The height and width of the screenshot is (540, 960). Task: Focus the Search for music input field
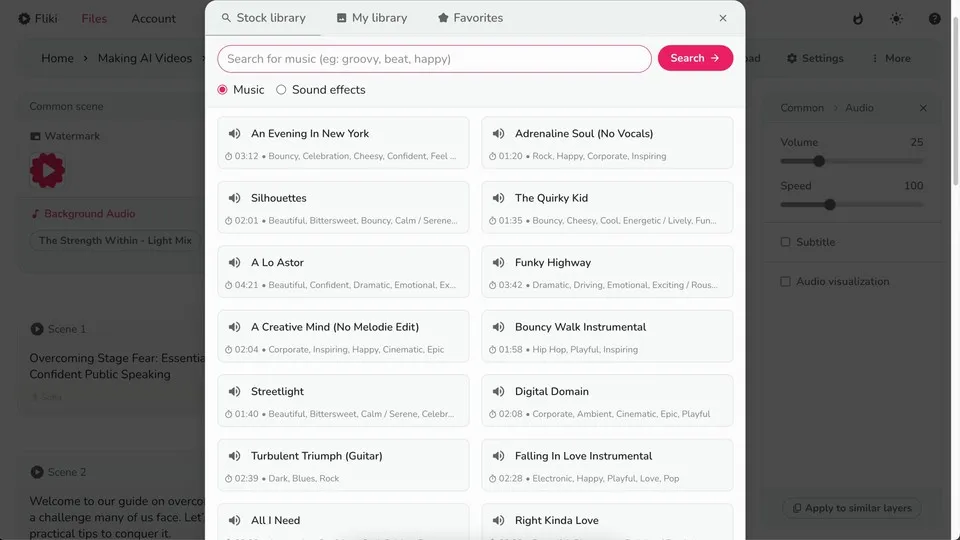point(434,59)
